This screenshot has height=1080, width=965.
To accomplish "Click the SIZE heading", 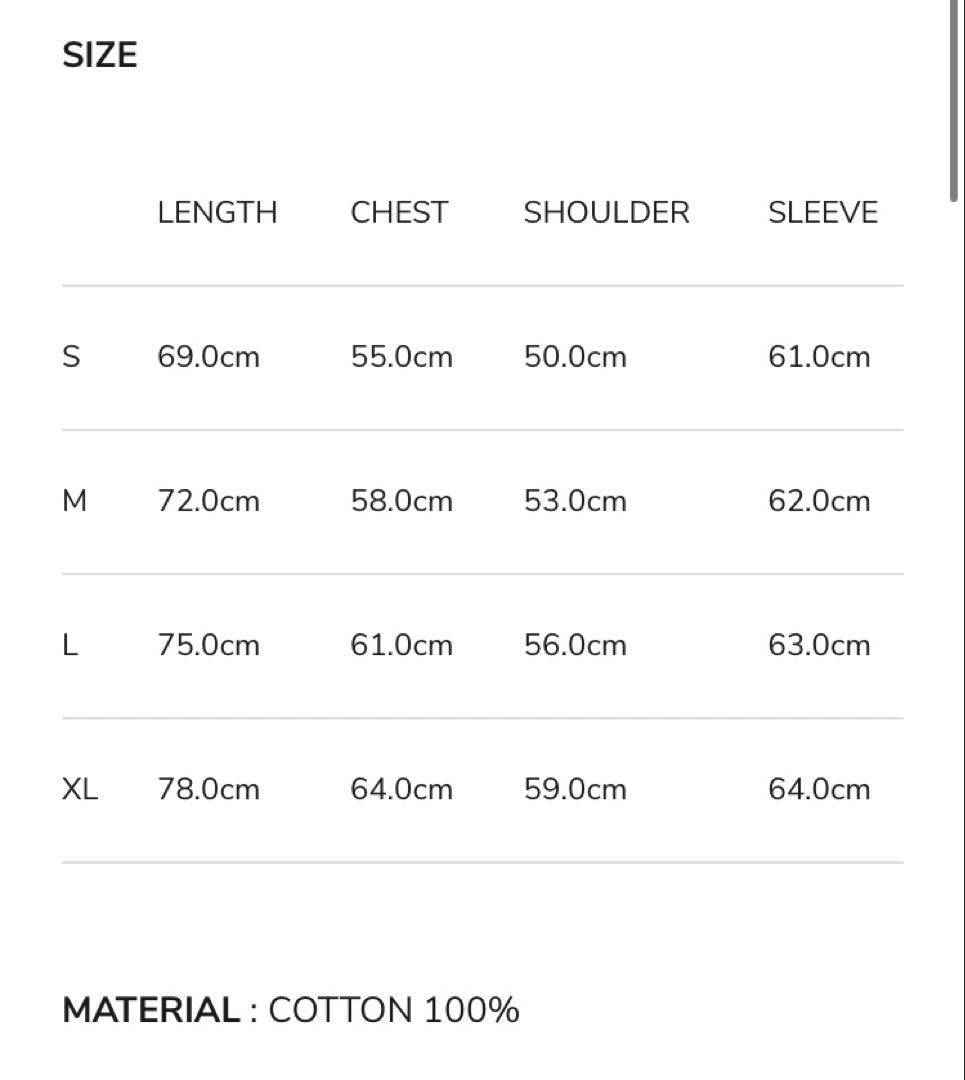I will tap(100, 55).
